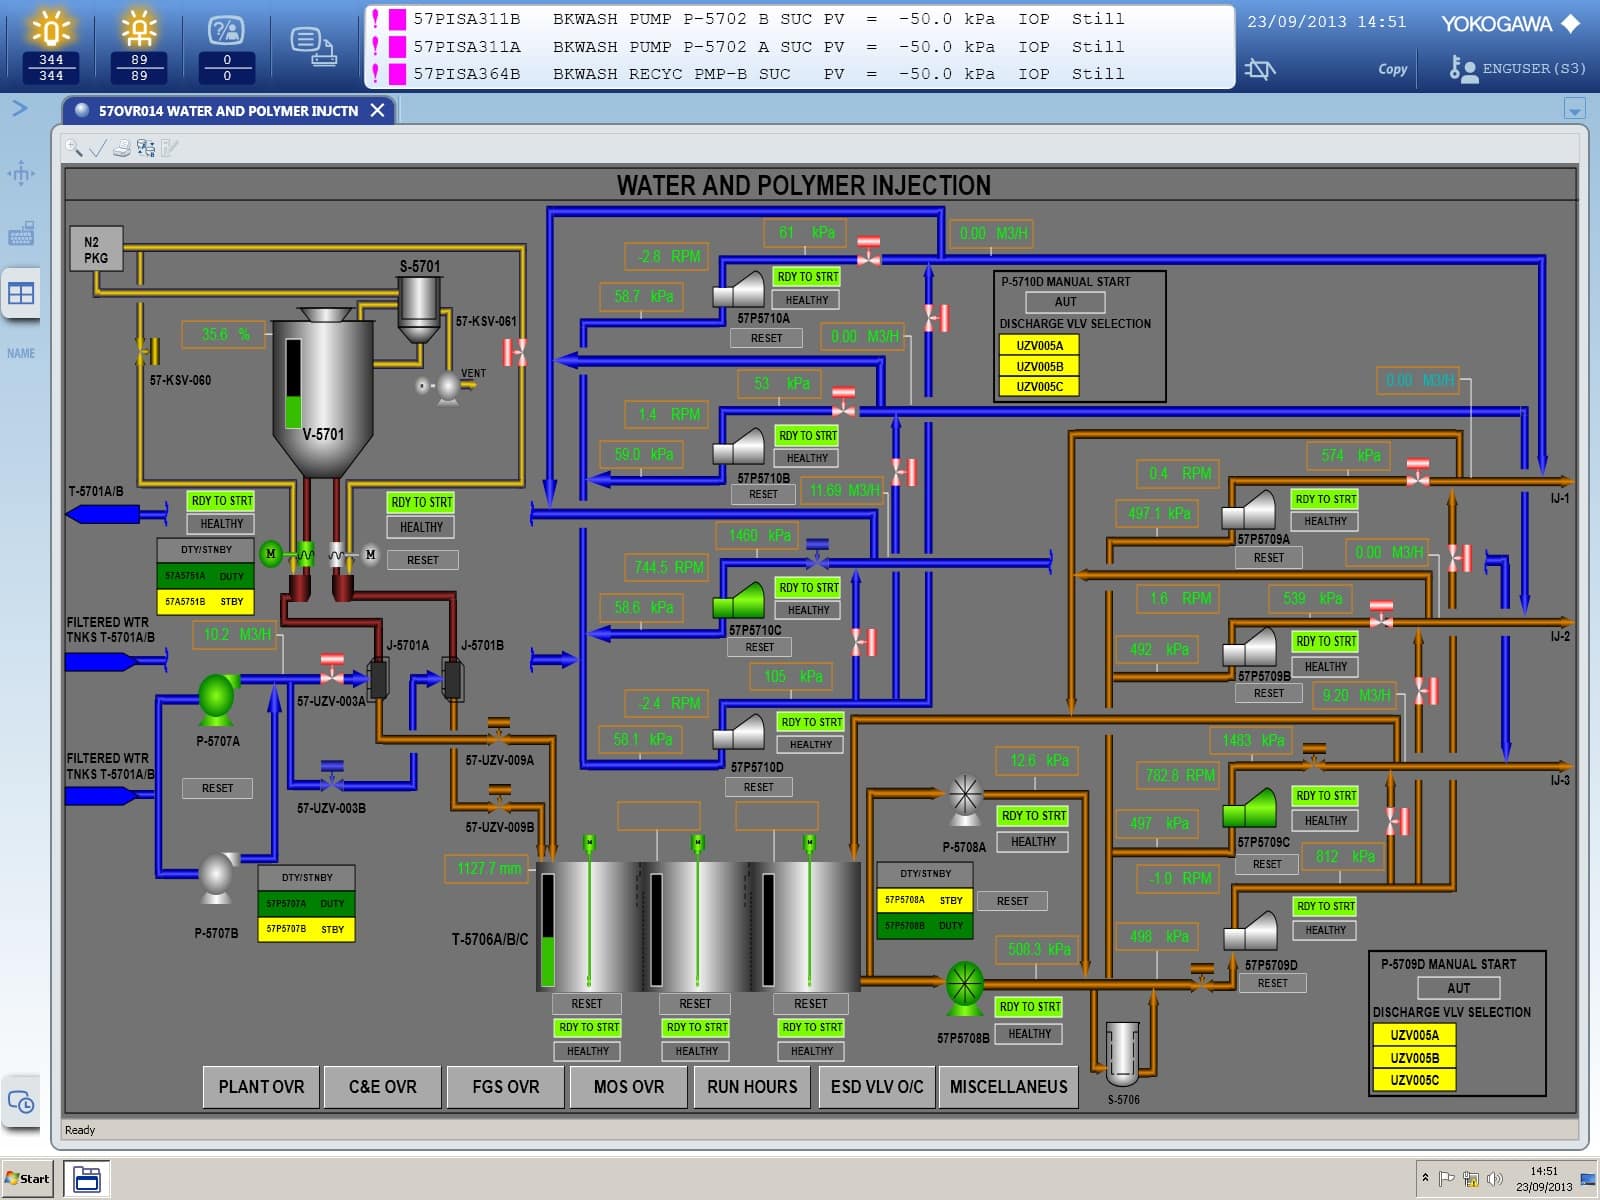
Task: Open system alarm icon showing 89
Action: [139, 44]
